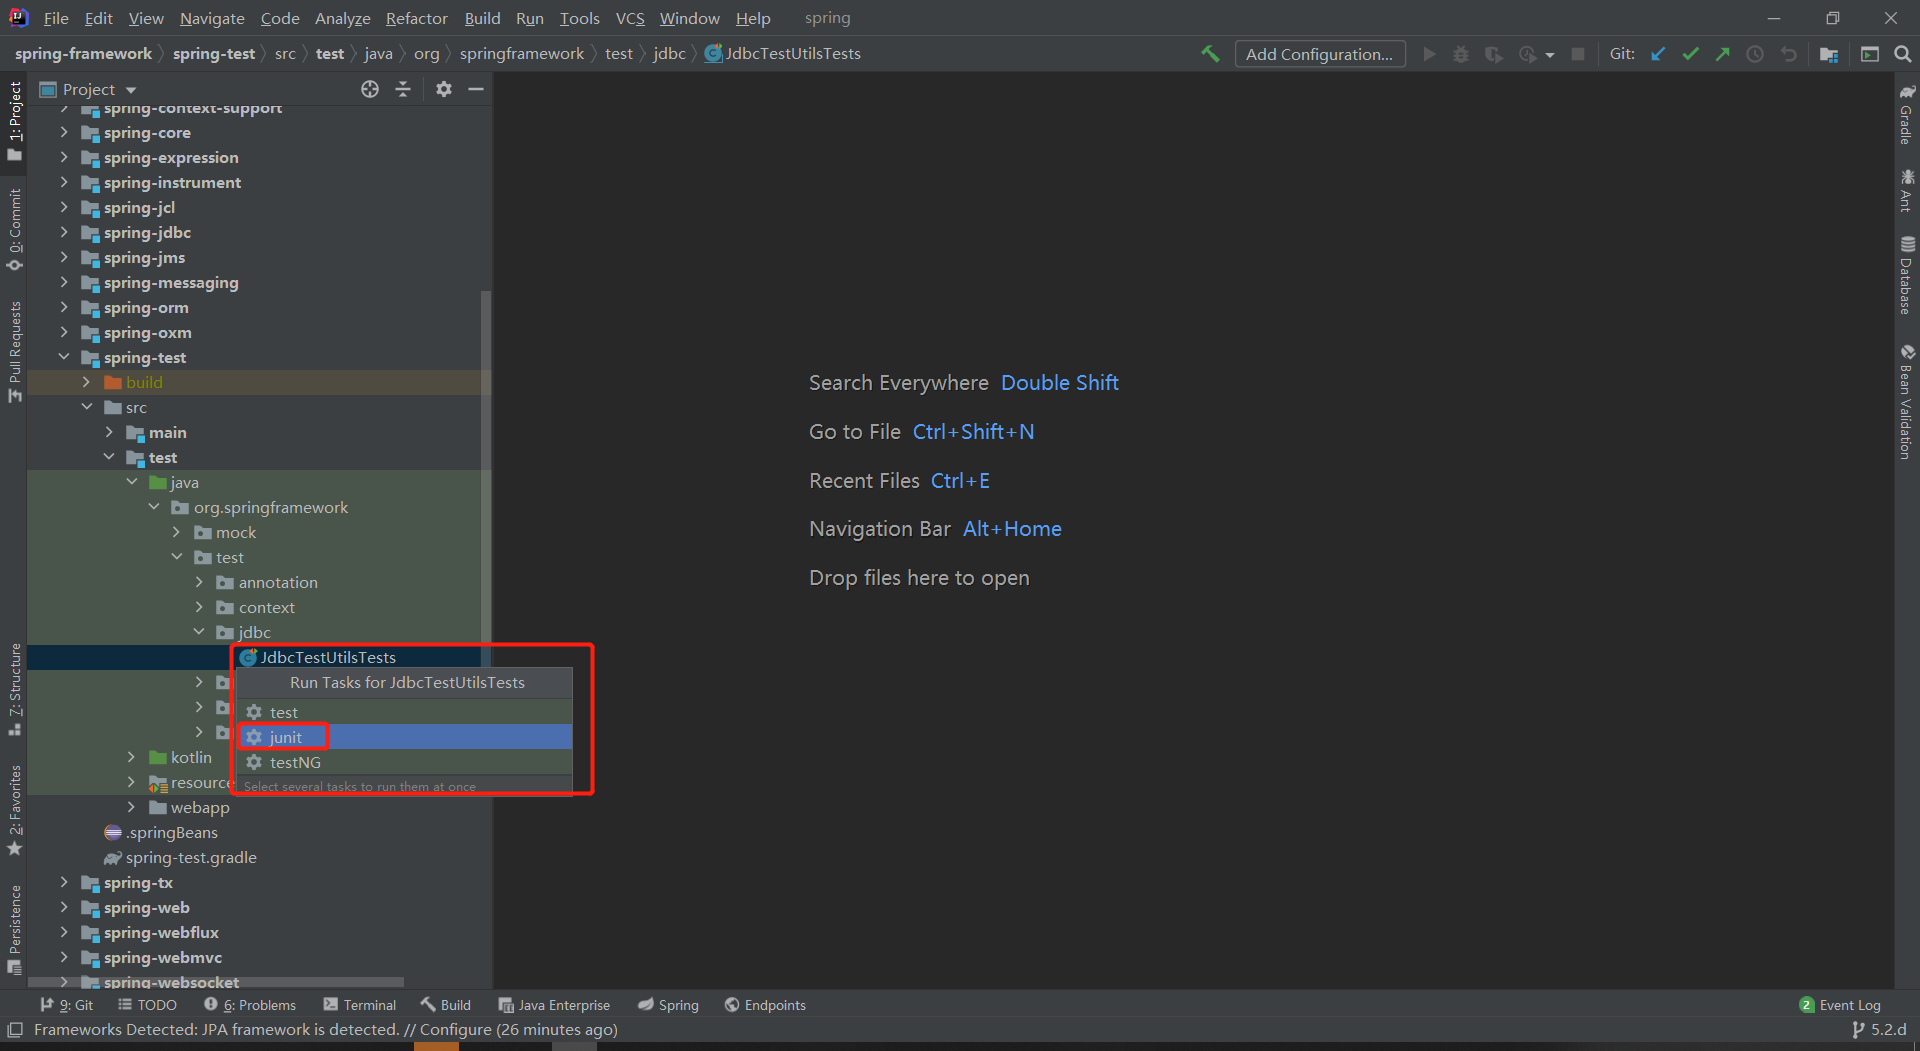Expand the spring-jdbc module
This screenshot has height=1051, width=1920.
click(x=64, y=232)
